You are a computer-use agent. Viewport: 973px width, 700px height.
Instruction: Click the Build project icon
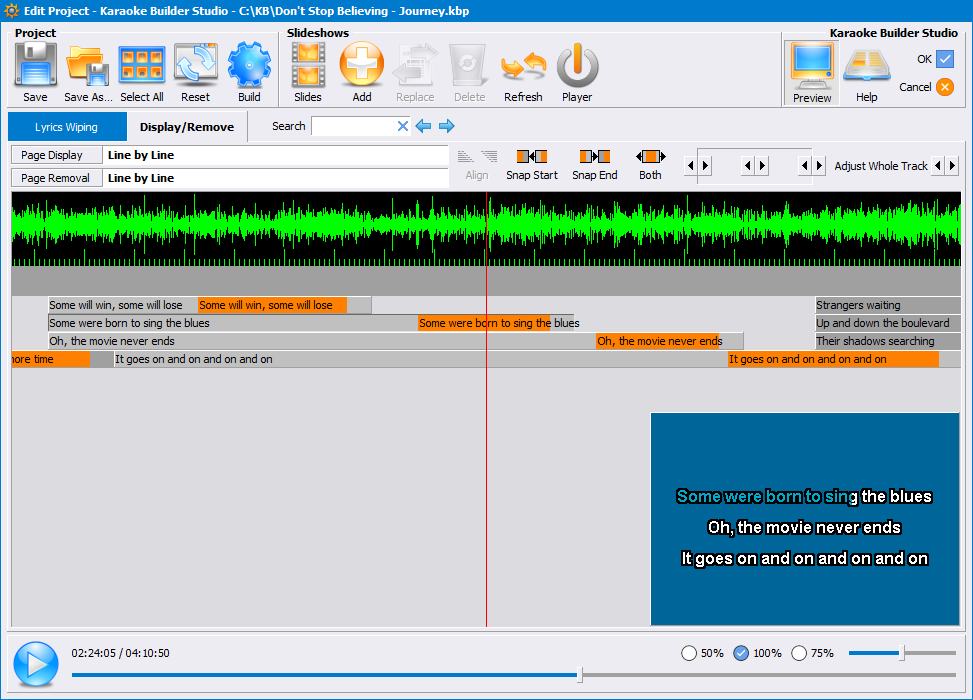point(249,67)
